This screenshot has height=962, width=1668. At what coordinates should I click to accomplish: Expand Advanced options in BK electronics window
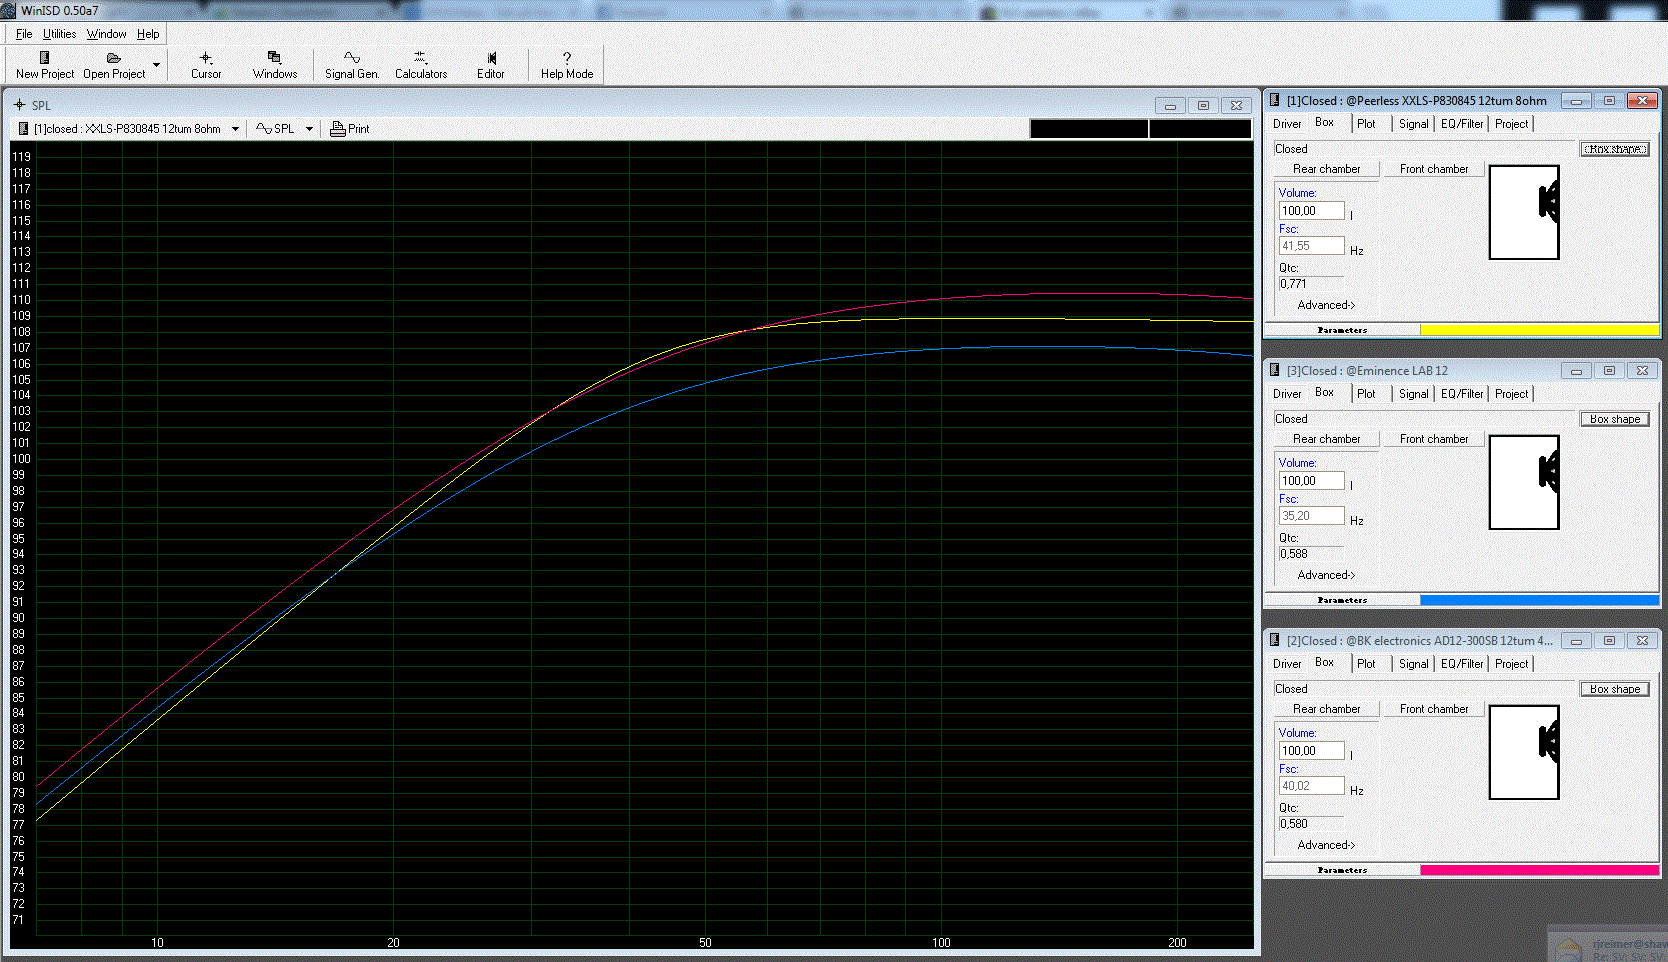point(1326,845)
